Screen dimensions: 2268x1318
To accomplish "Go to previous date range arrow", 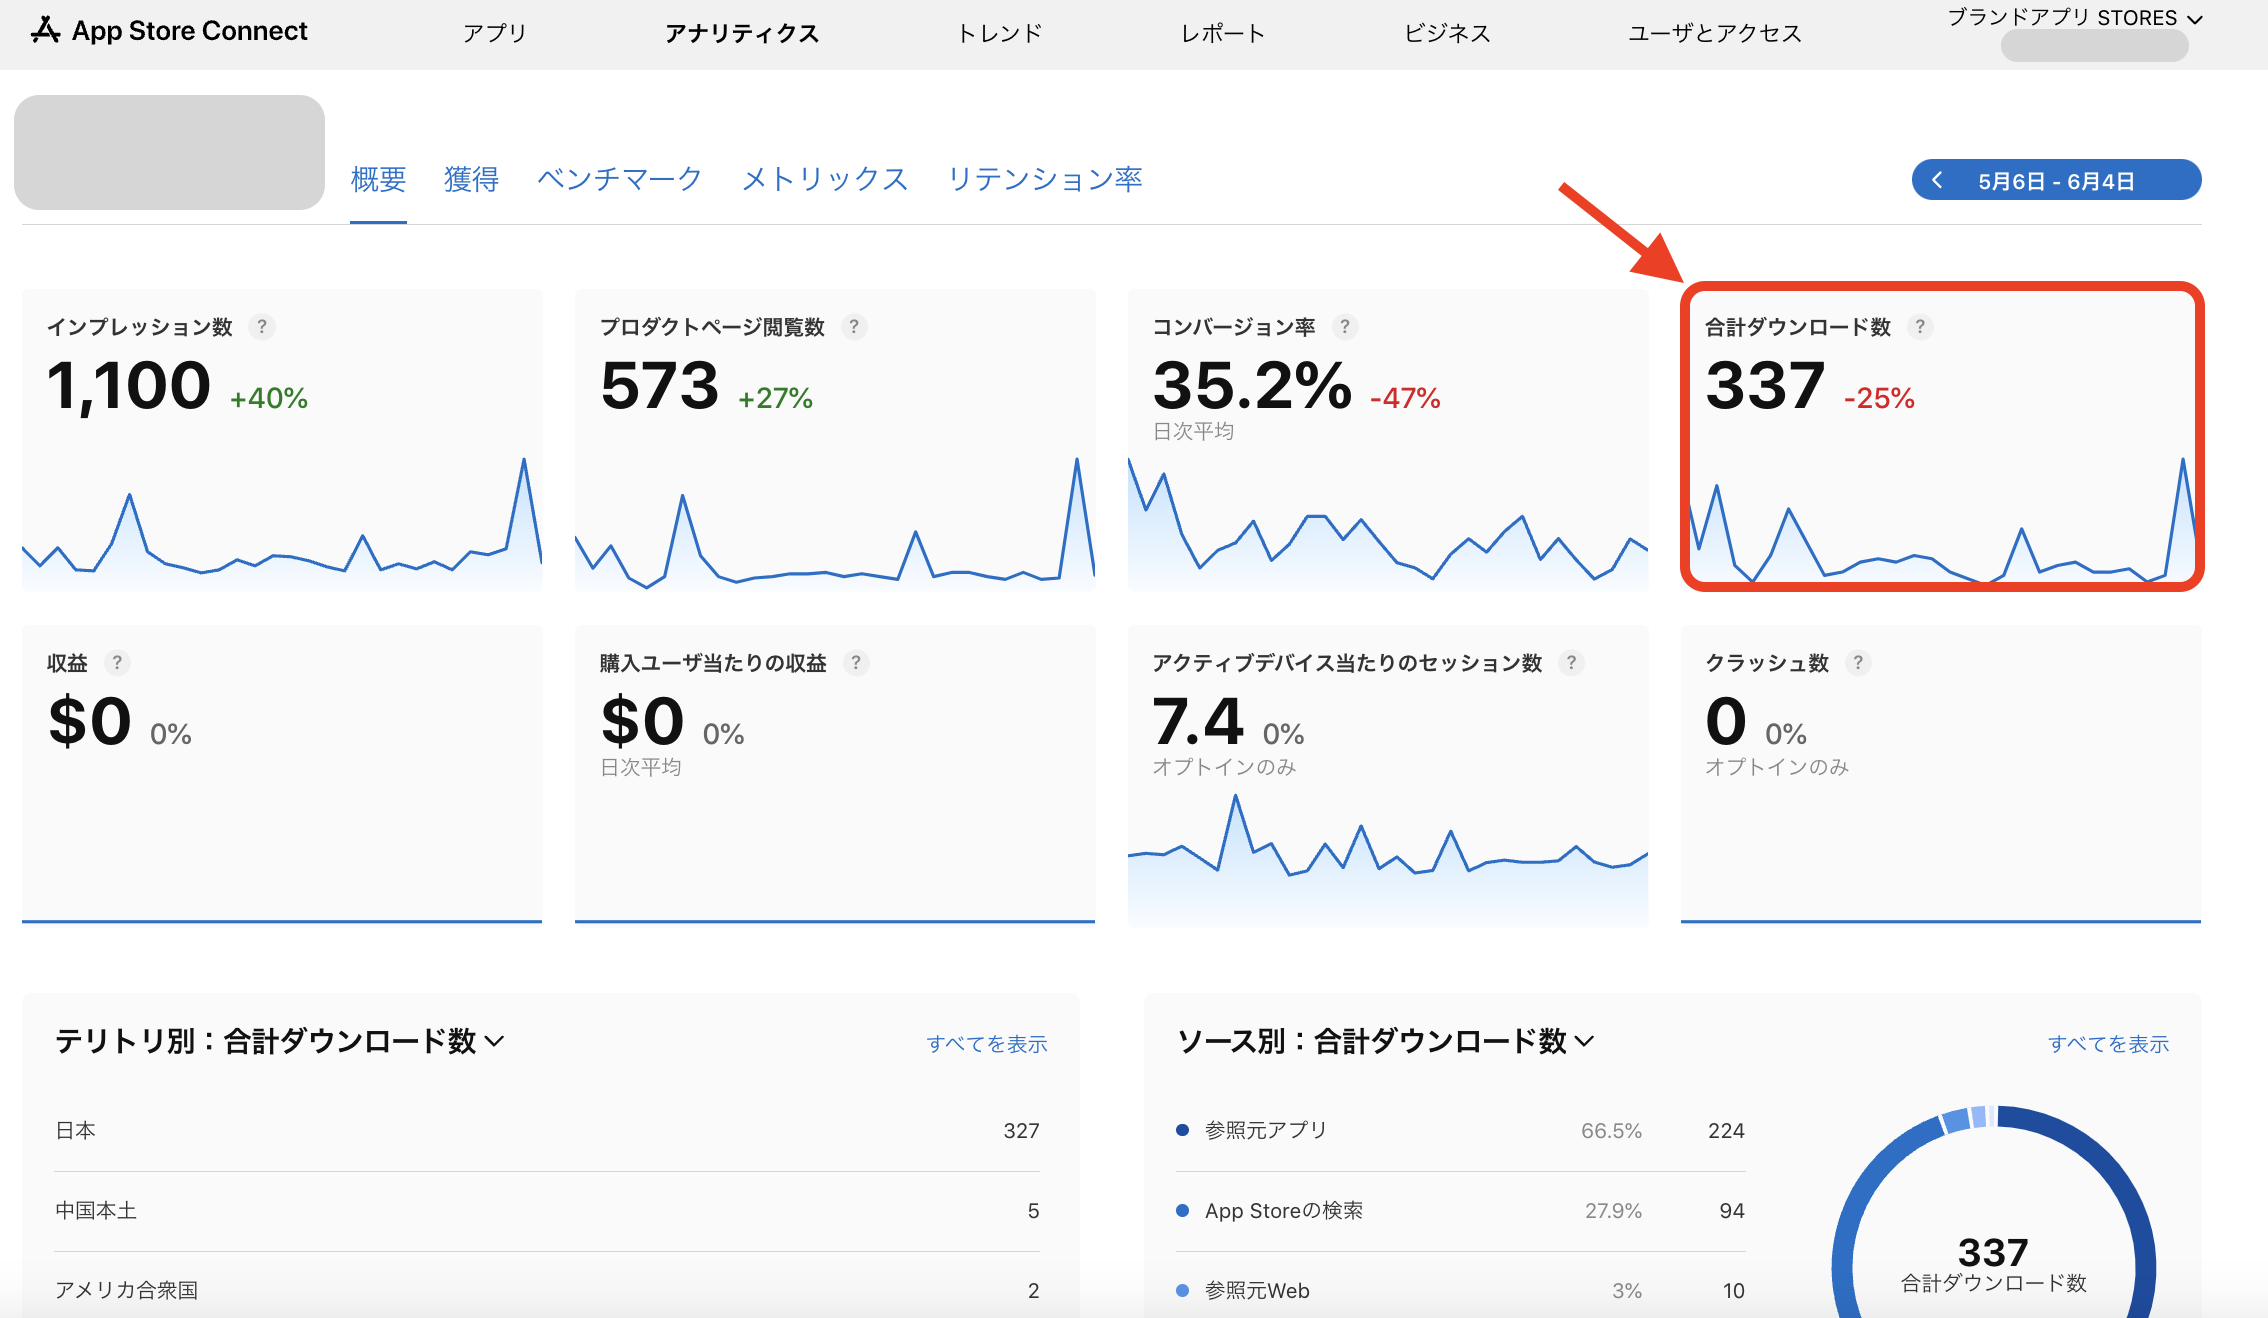I will pos(1937,180).
